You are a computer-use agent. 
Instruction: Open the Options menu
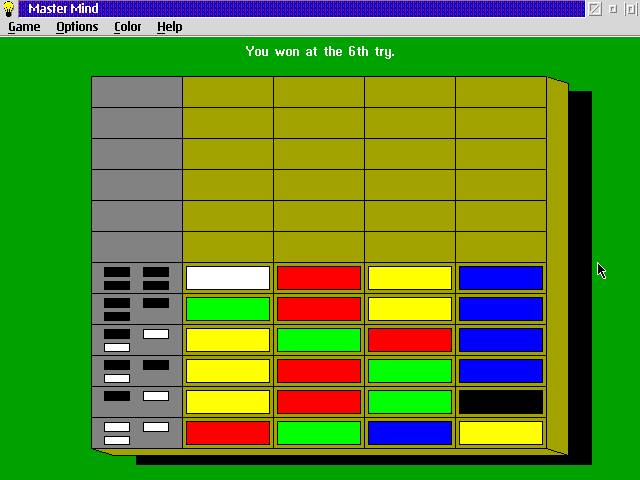77,27
